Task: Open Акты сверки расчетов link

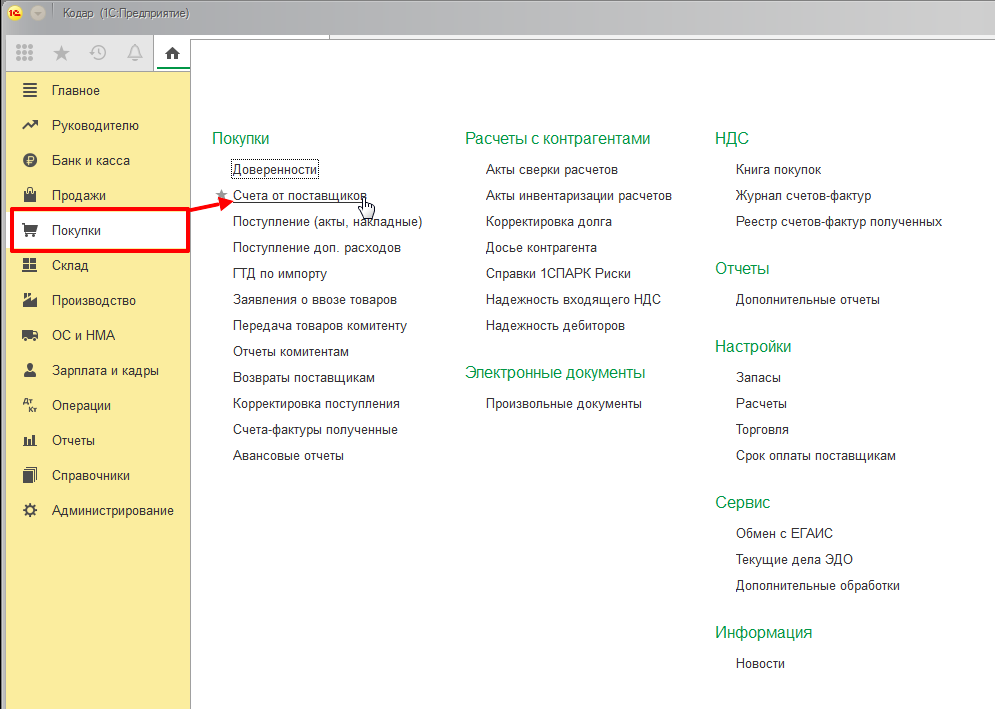Action: click(x=551, y=169)
